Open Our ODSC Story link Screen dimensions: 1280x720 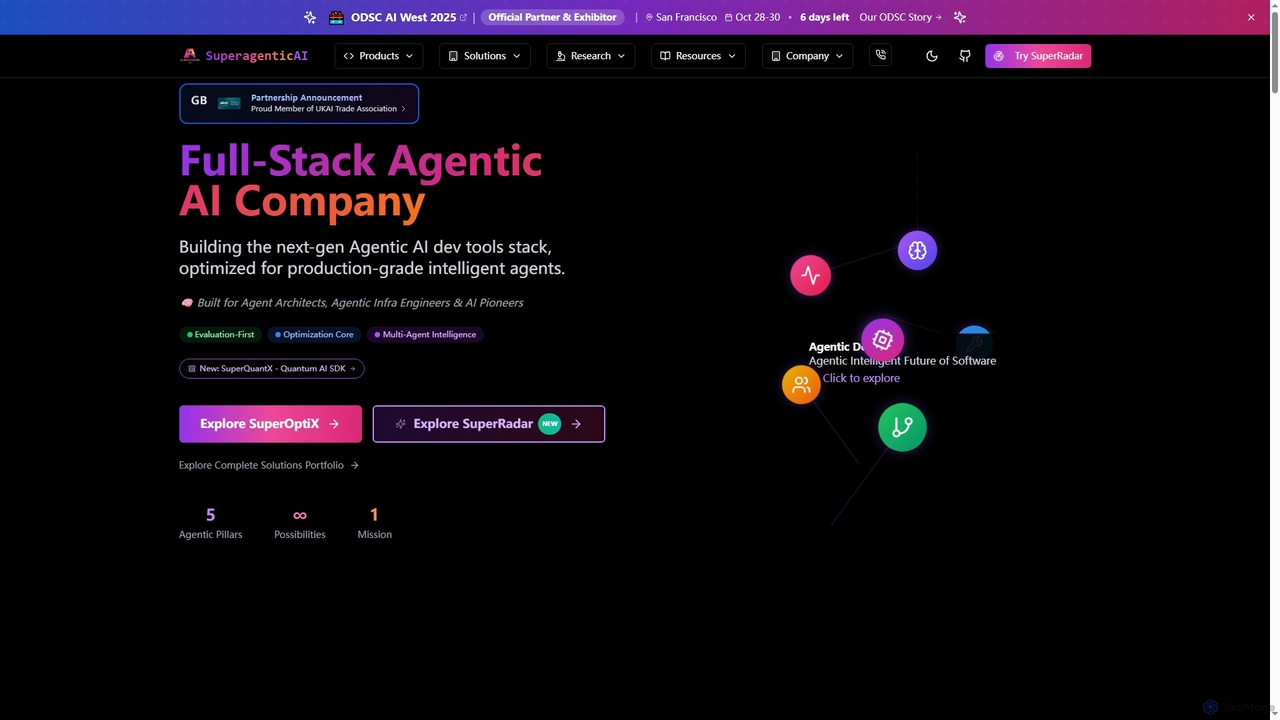[900, 17]
